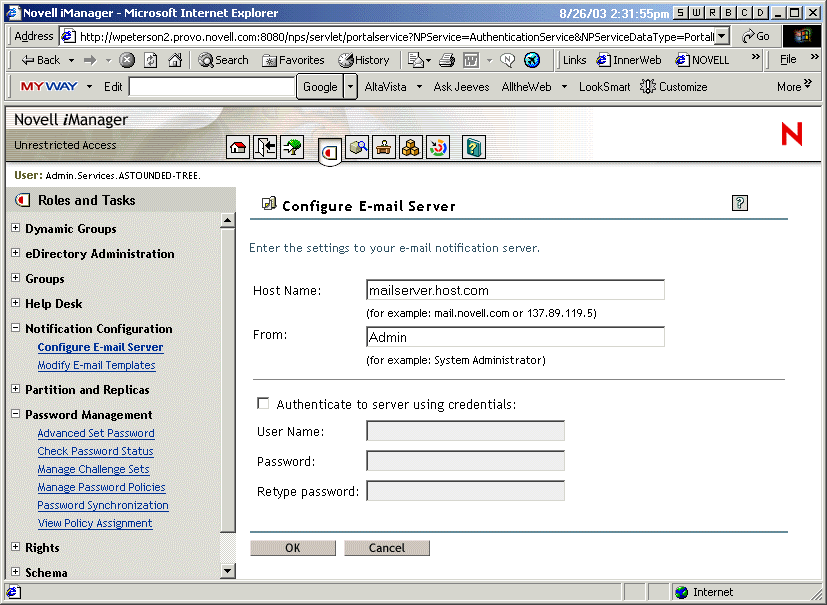Image resolution: width=827 pixels, height=605 pixels.
Task: Click the Links menu item
Action: point(573,59)
